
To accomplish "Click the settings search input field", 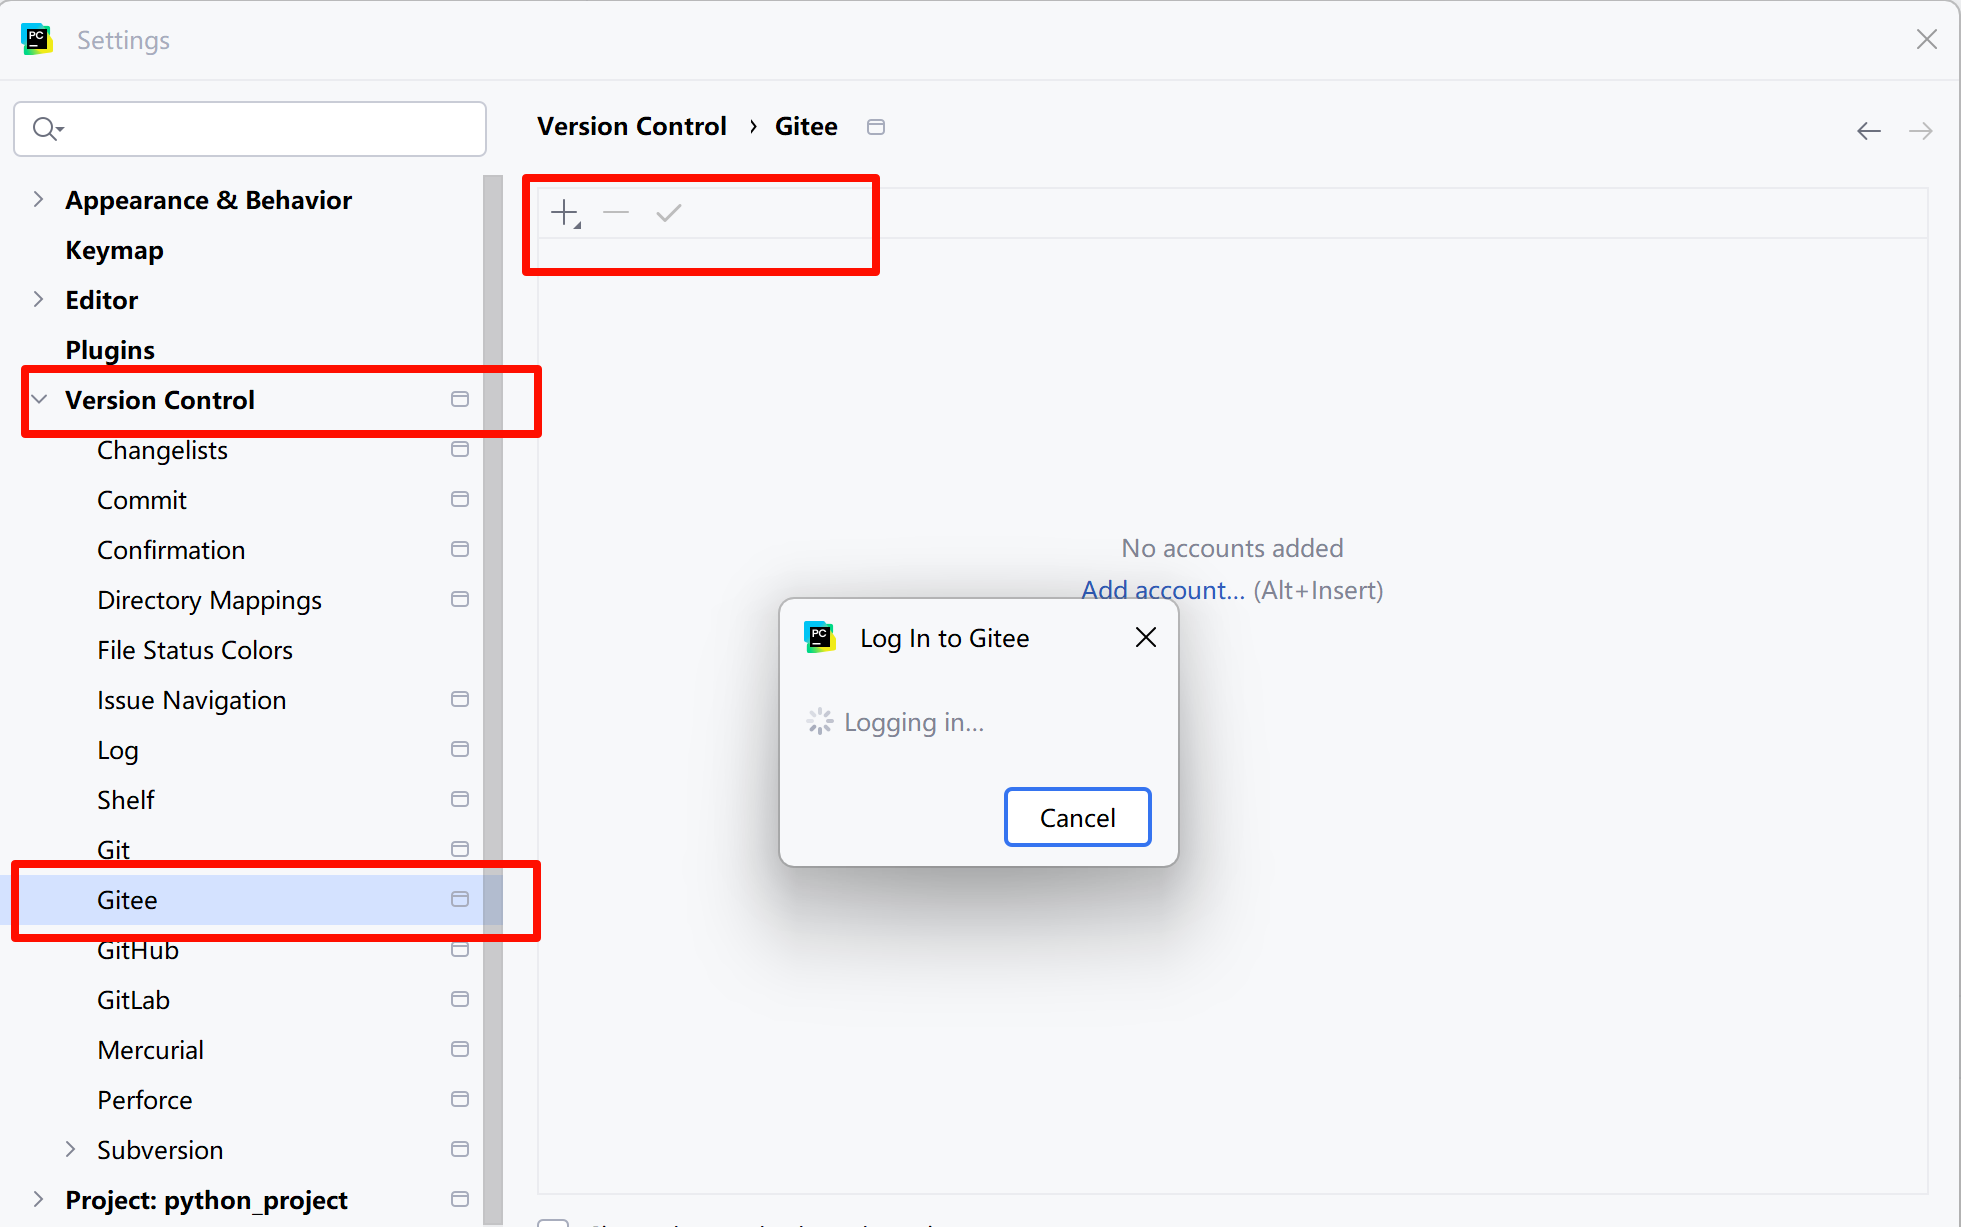I will [x=270, y=129].
